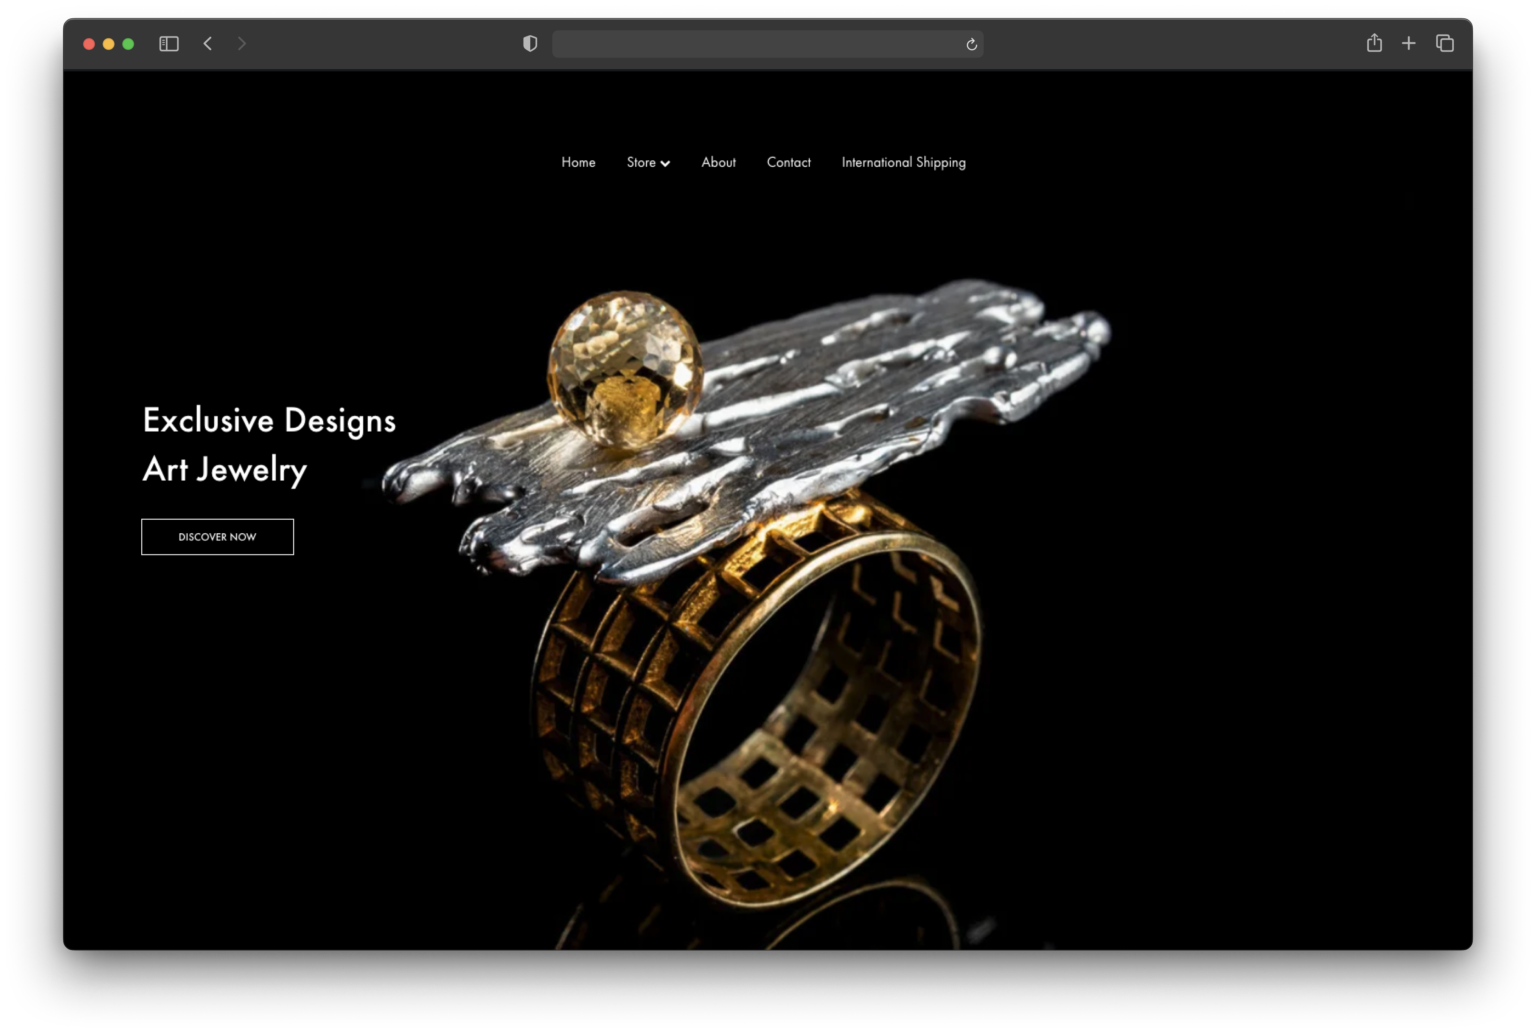Open a new browser tab
The image size is (1536, 1033).
click(1409, 43)
